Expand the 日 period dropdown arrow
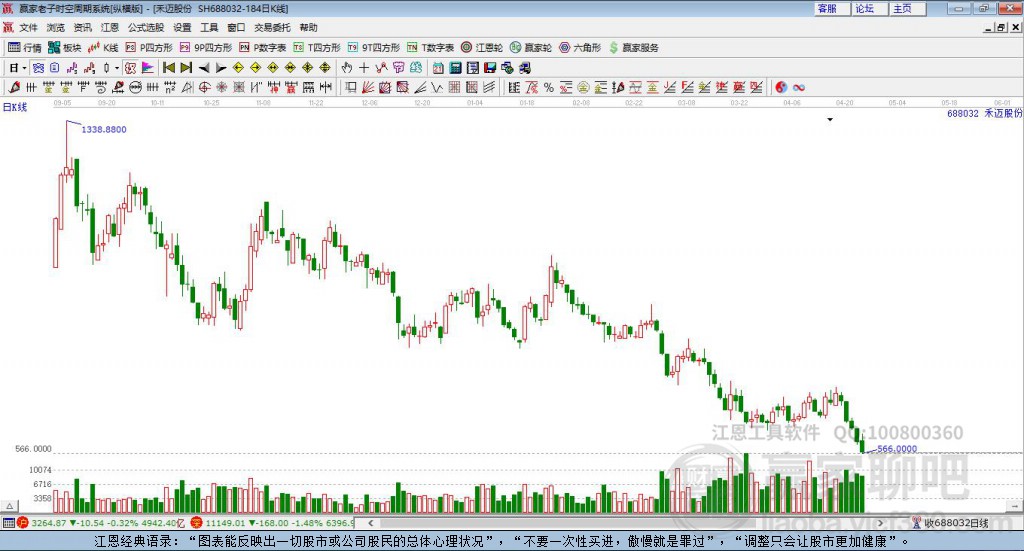1024x551 pixels. (x=24, y=68)
